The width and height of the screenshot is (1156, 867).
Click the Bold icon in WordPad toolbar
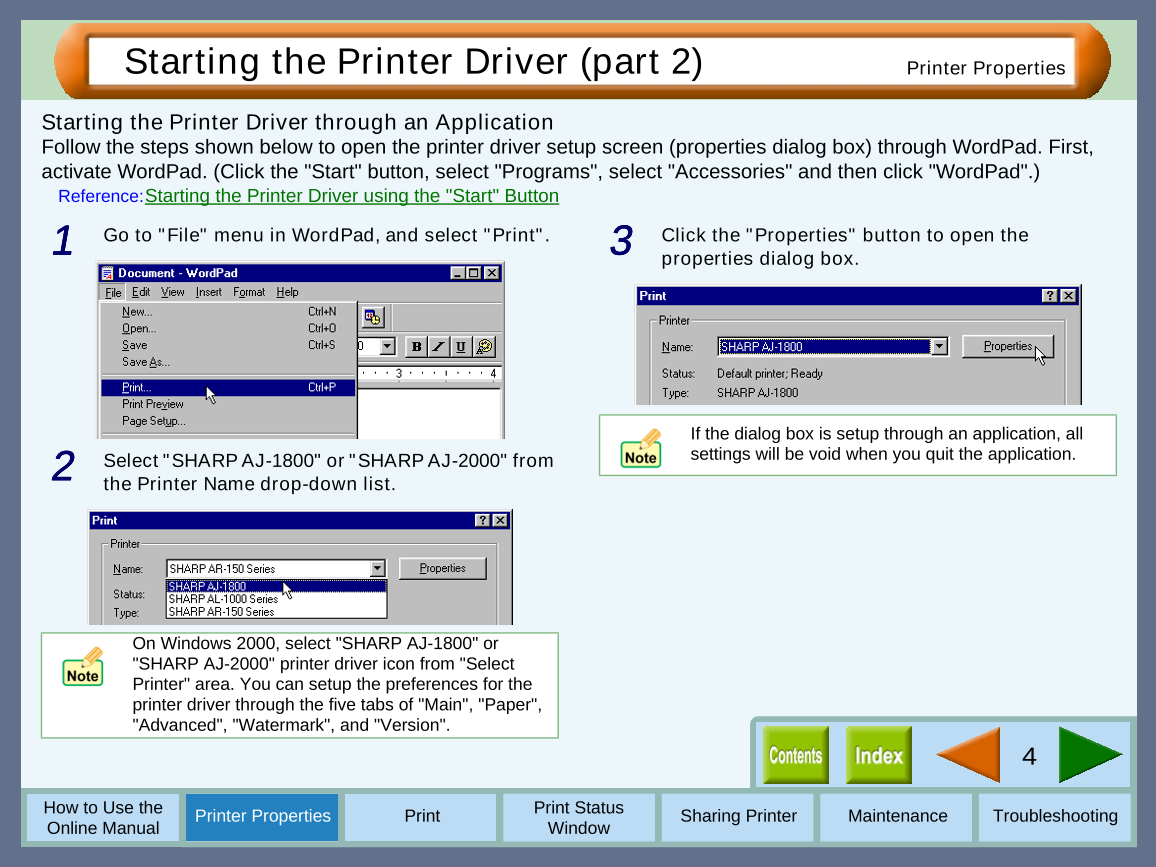417,347
